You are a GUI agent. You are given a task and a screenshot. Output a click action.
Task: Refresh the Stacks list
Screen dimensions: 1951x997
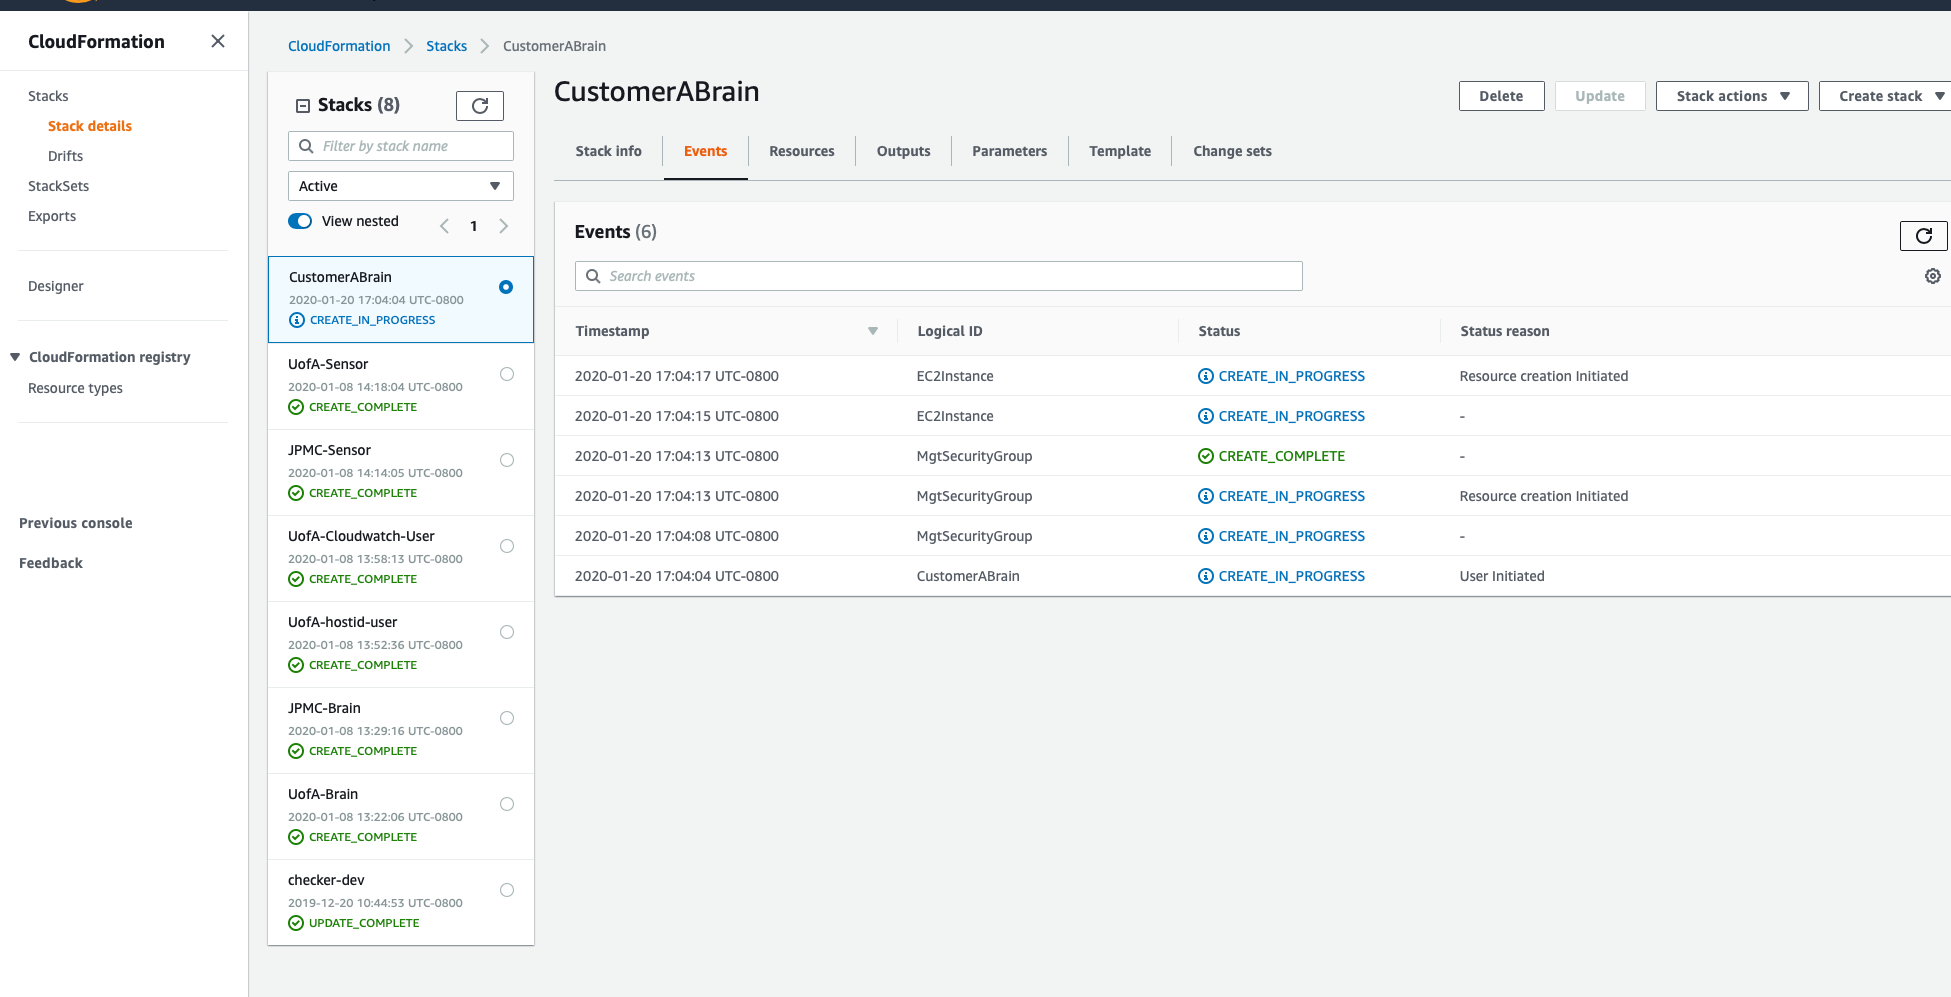[x=480, y=106]
